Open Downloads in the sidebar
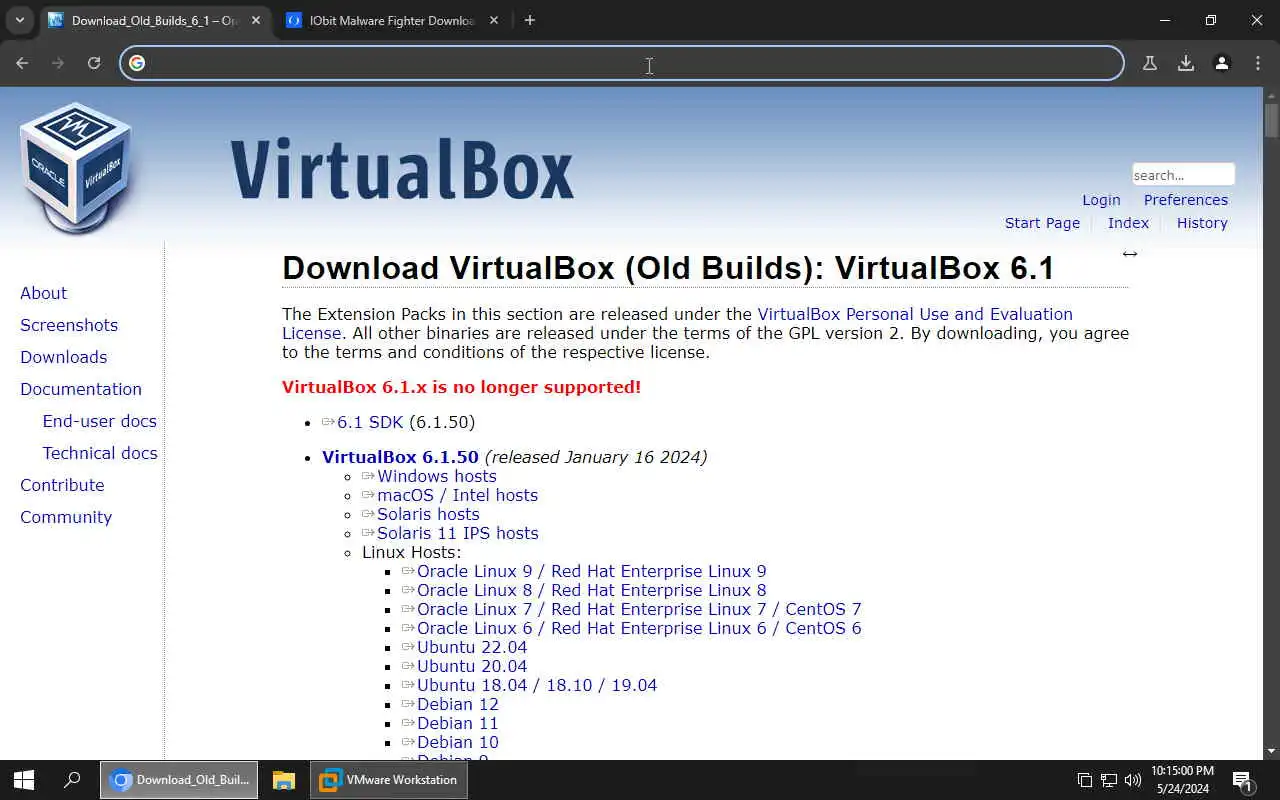The image size is (1280, 800). coord(64,357)
